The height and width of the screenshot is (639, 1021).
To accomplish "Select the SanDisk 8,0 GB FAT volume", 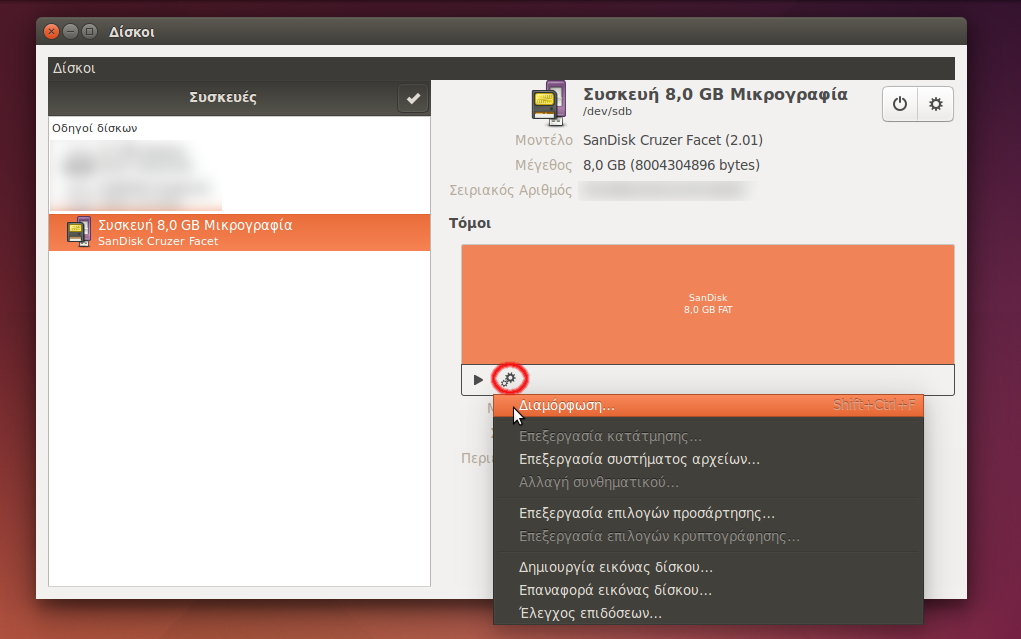I will coord(707,304).
